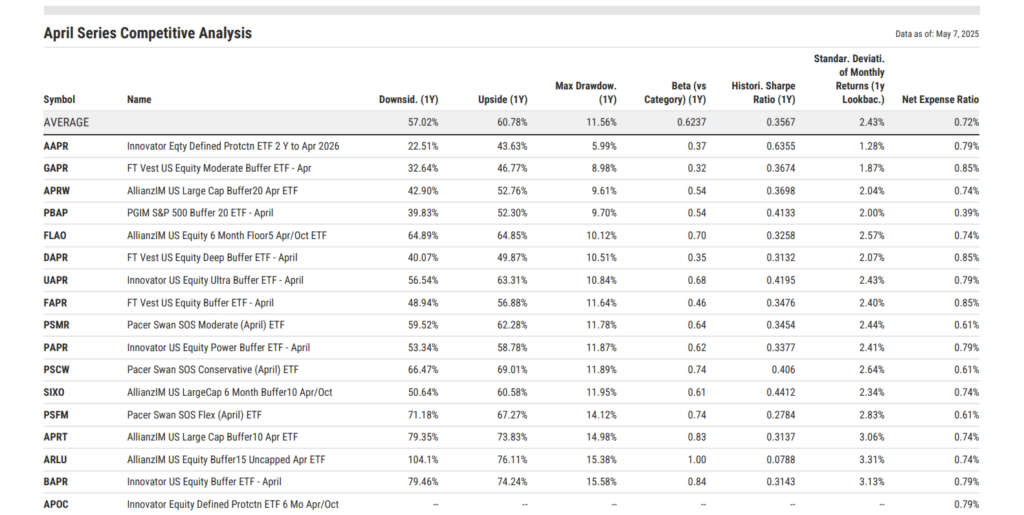This screenshot has height=515, width=1024.
Task: Click ARLU downside value 104.1%
Action: 423,460
